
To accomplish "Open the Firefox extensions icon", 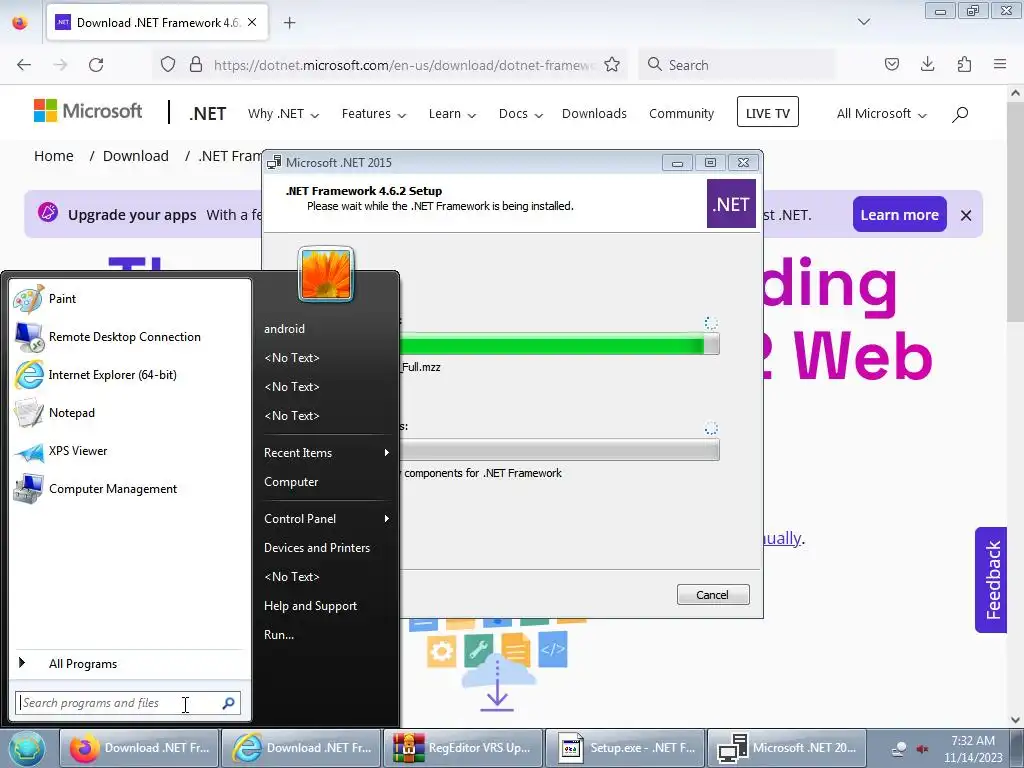I will (964, 65).
